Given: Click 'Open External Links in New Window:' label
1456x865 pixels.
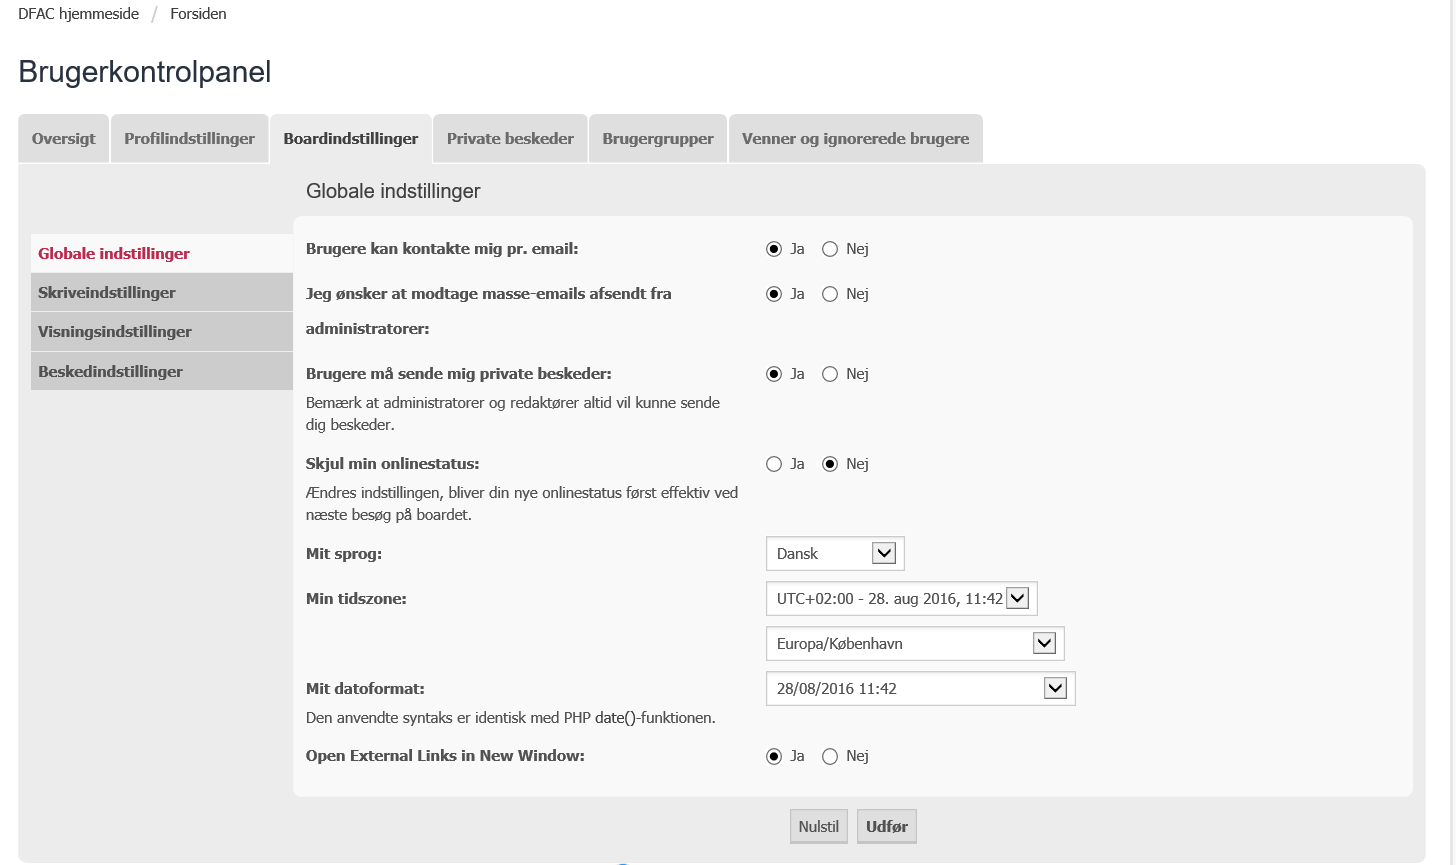Looking at the screenshot, I should (445, 756).
